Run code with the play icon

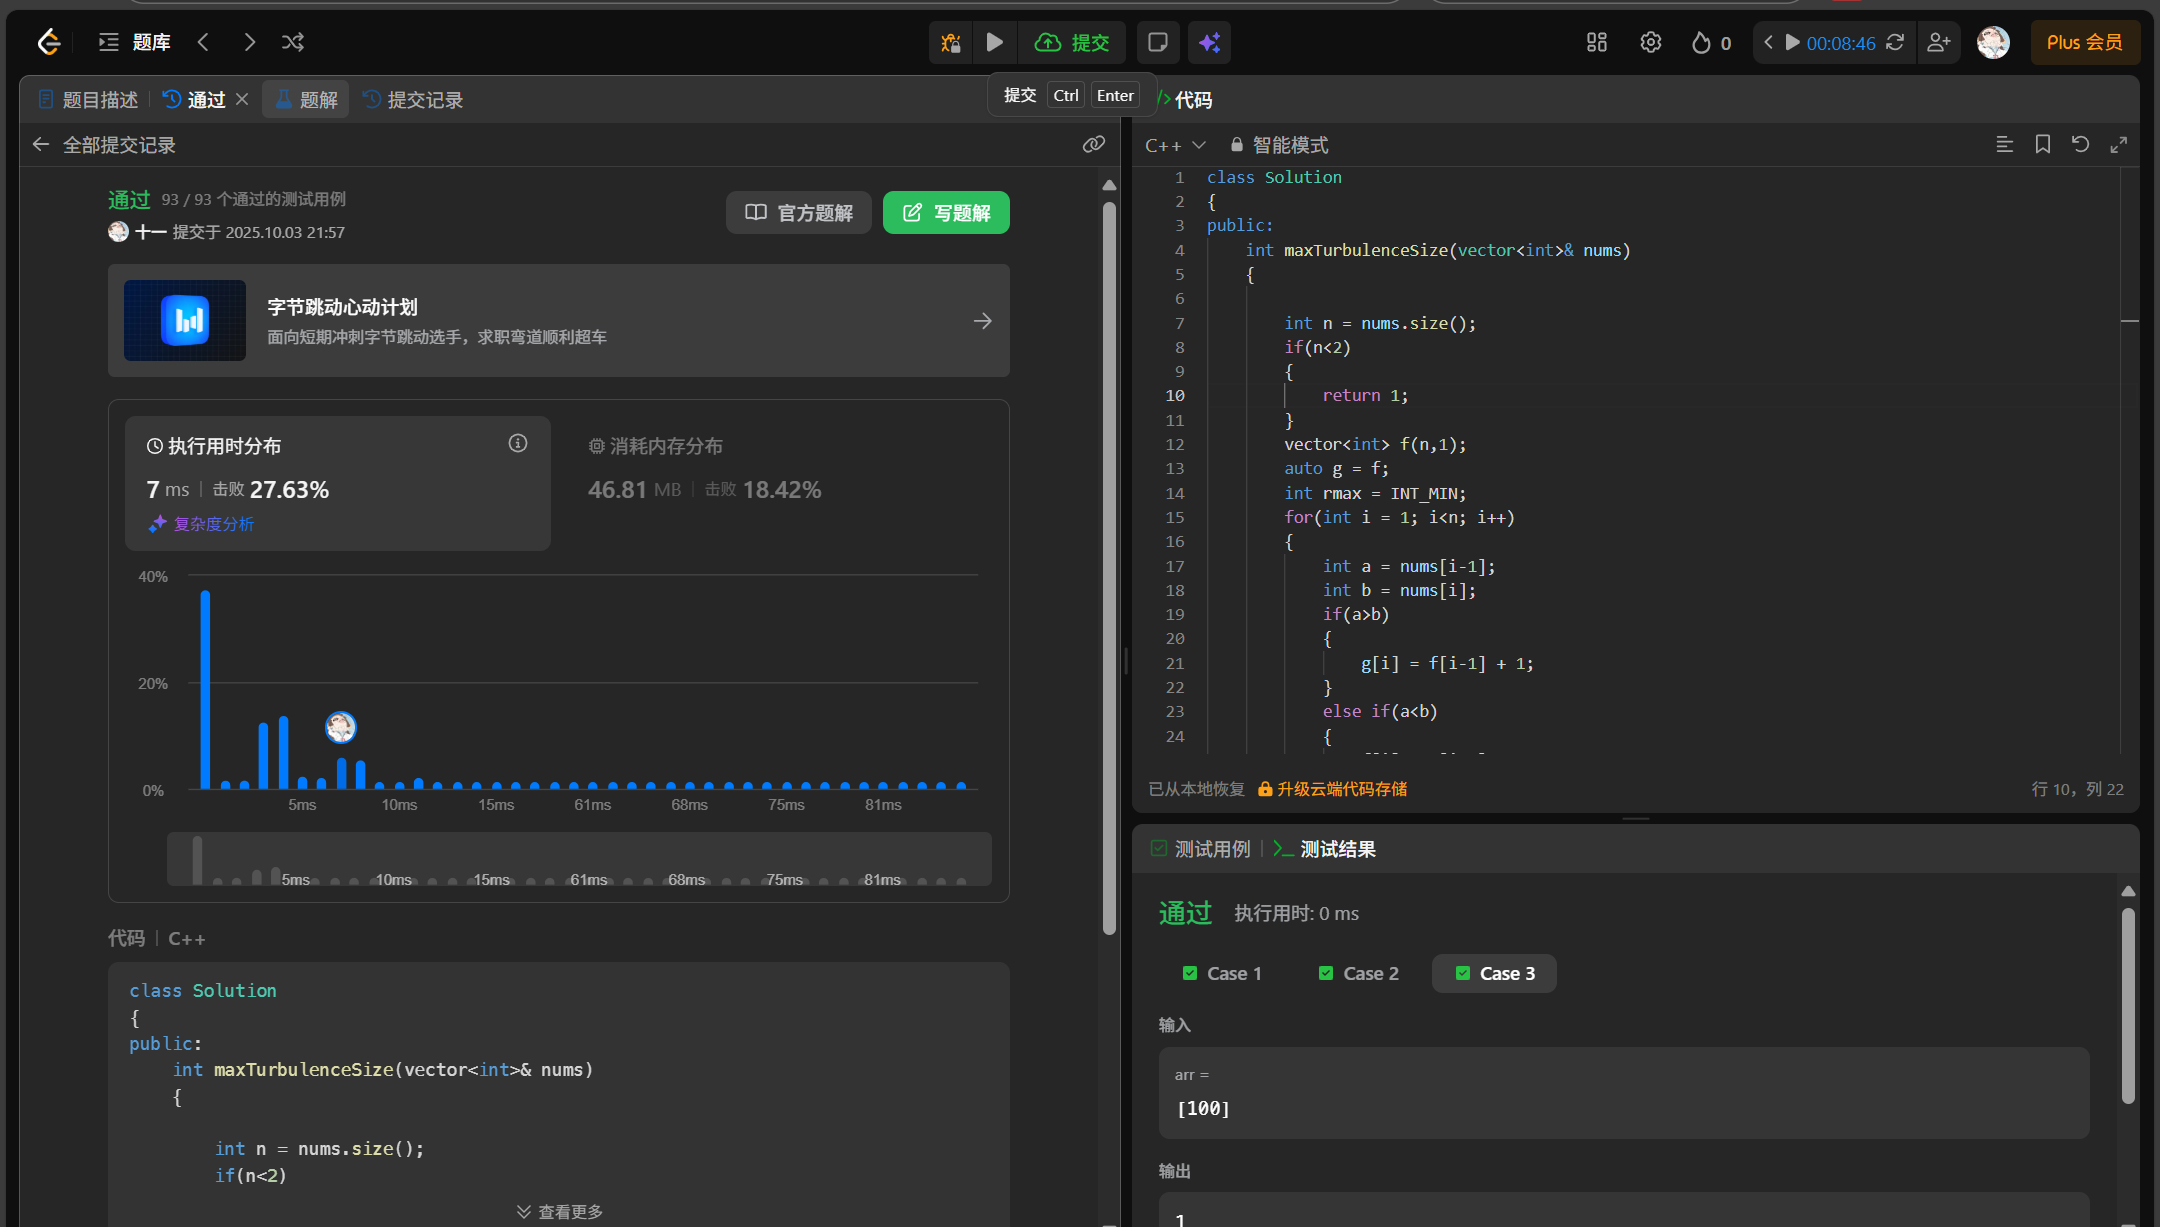point(994,43)
